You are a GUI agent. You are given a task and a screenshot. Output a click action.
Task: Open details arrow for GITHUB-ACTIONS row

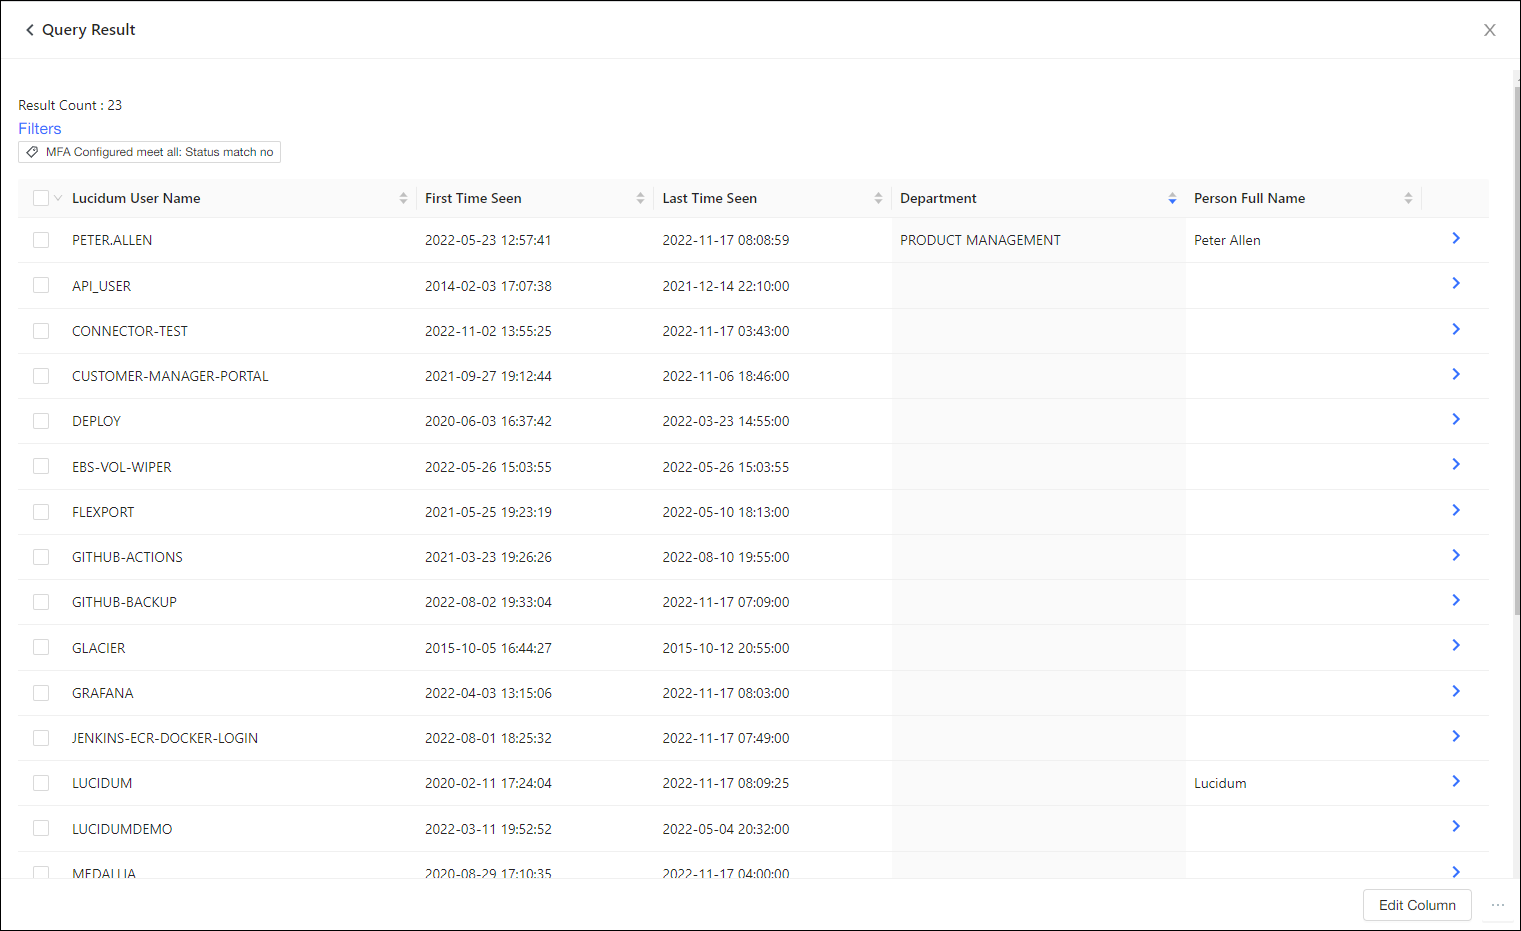pos(1456,555)
